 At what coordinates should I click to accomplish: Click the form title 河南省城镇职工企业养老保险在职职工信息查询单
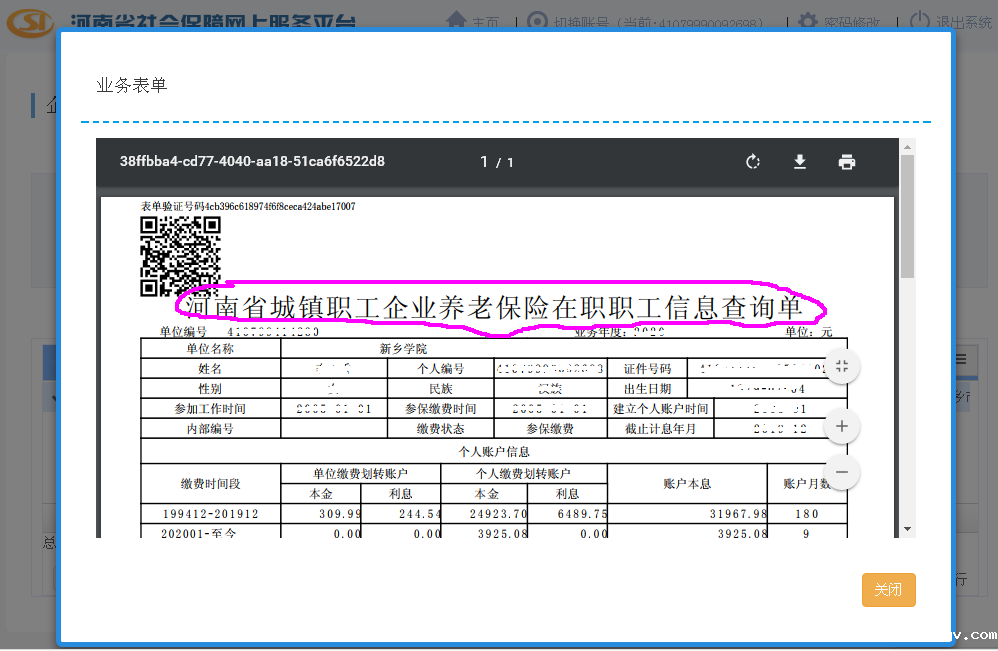(493, 307)
